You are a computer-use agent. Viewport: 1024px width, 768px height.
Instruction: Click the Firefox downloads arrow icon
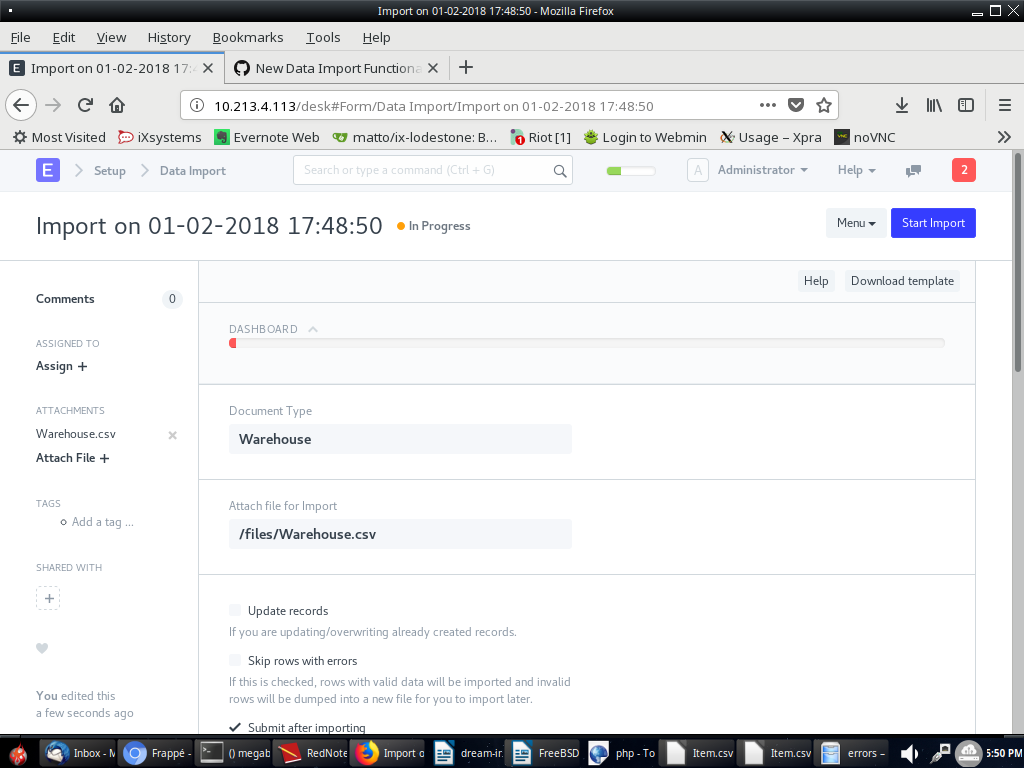[901, 104]
